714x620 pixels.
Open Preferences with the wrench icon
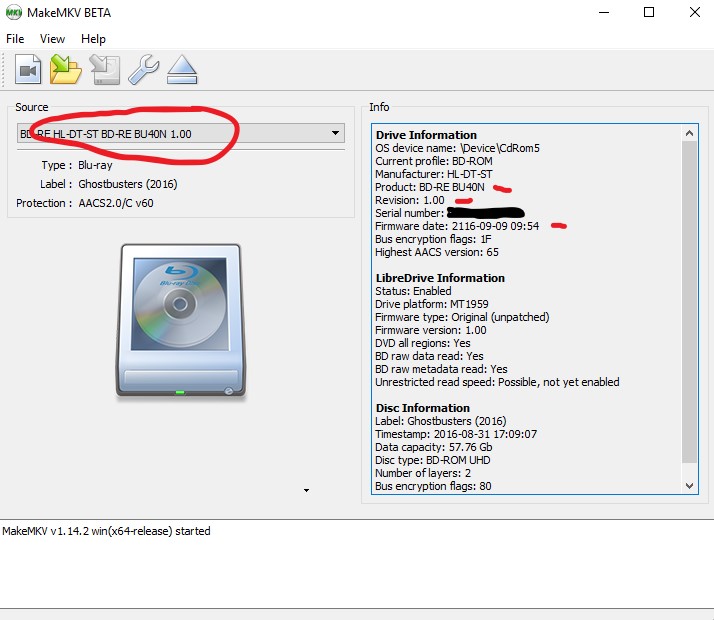pyautogui.click(x=144, y=70)
